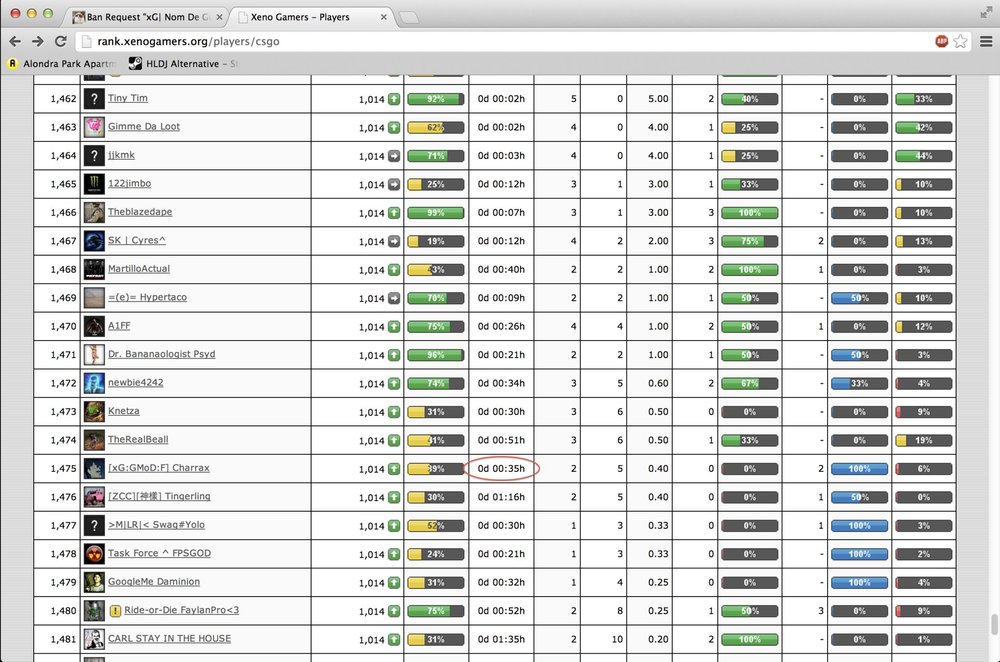Click Task Force ^ FPSGOD's radiation avatar
The height and width of the screenshot is (662, 1000).
click(94, 554)
